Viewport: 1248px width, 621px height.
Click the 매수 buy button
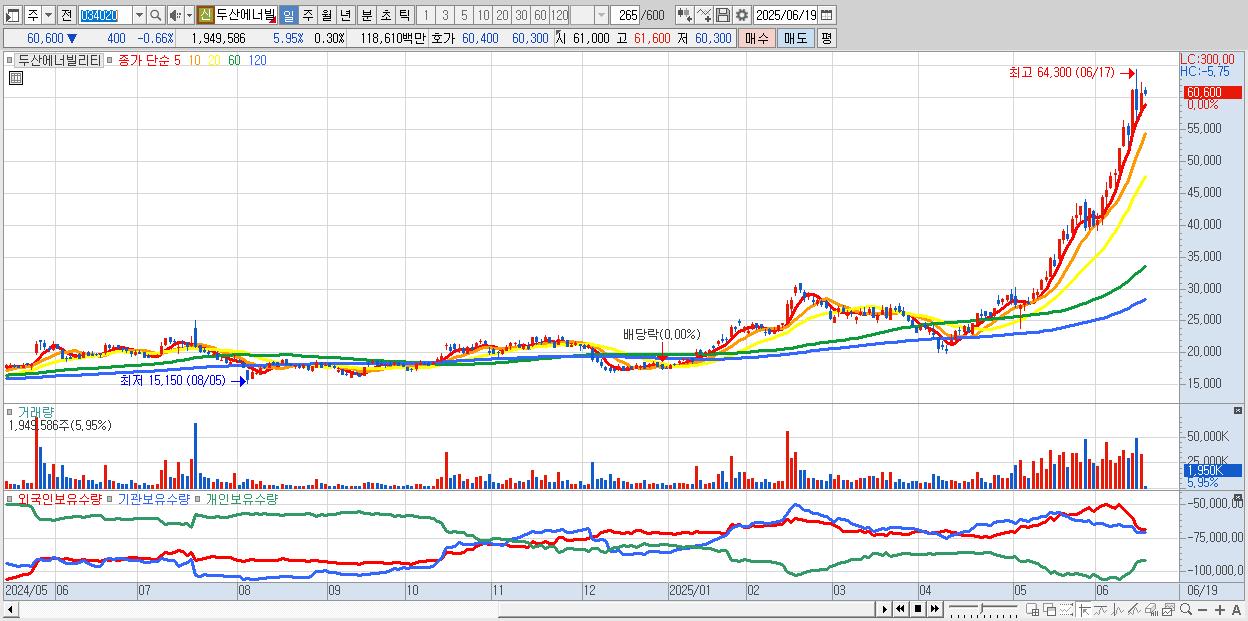pos(757,38)
